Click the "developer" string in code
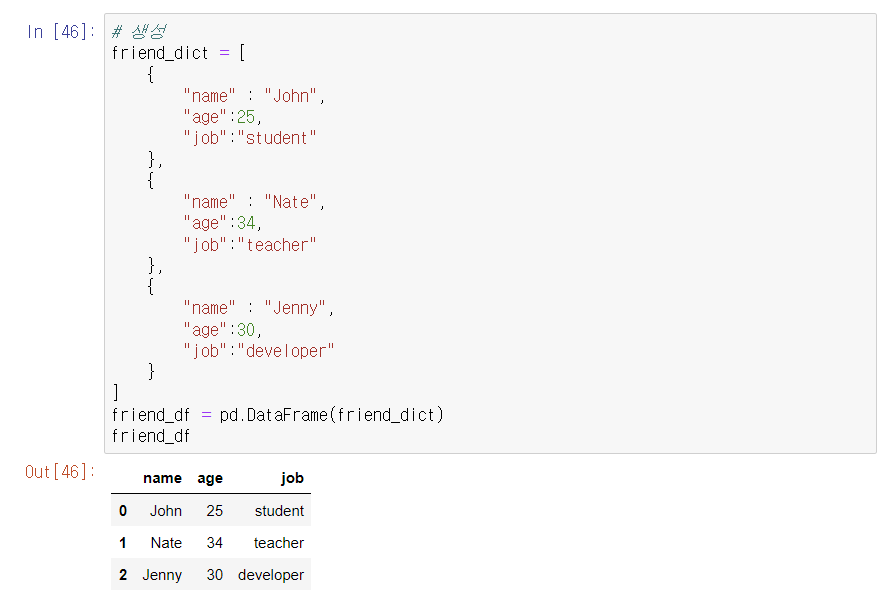Screen dimensions: 887x602 click(x=286, y=351)
